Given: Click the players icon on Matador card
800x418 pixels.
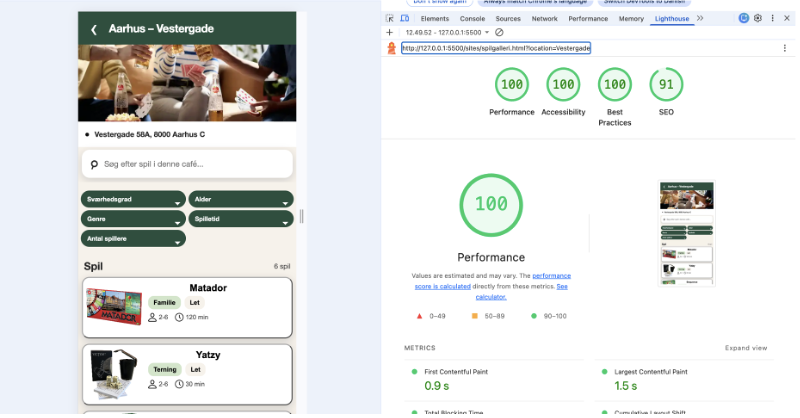Looking at the screenshot, I should click(152, 317).
